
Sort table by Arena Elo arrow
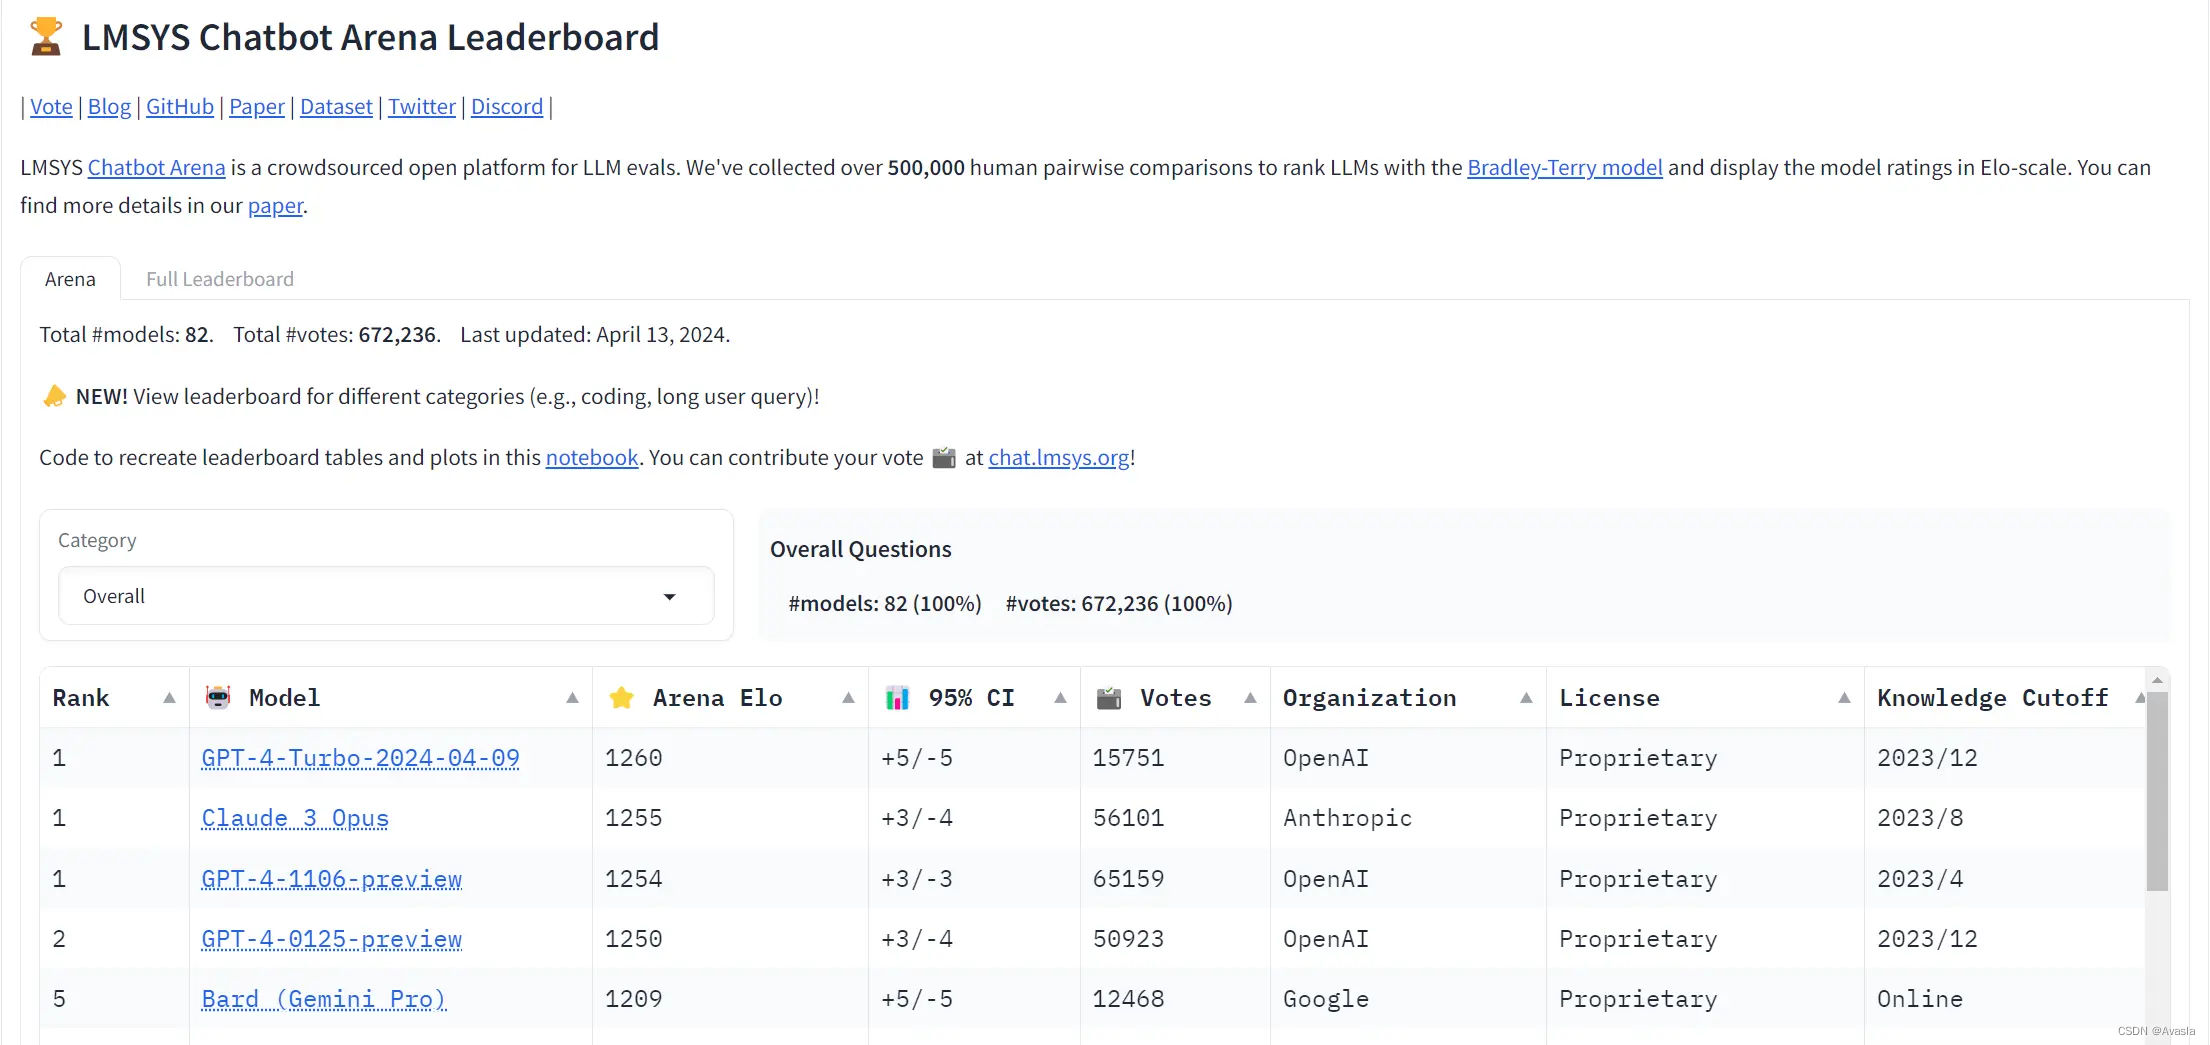tap(848, 698)
